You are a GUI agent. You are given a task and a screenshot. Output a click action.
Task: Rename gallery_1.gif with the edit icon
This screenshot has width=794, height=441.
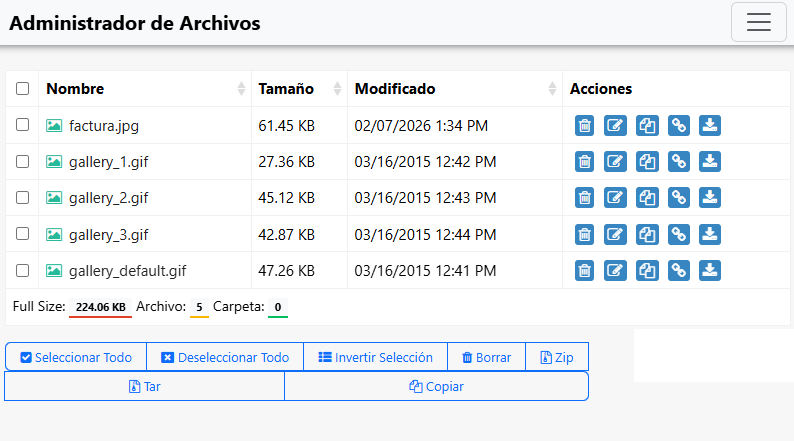coord(616,162)
